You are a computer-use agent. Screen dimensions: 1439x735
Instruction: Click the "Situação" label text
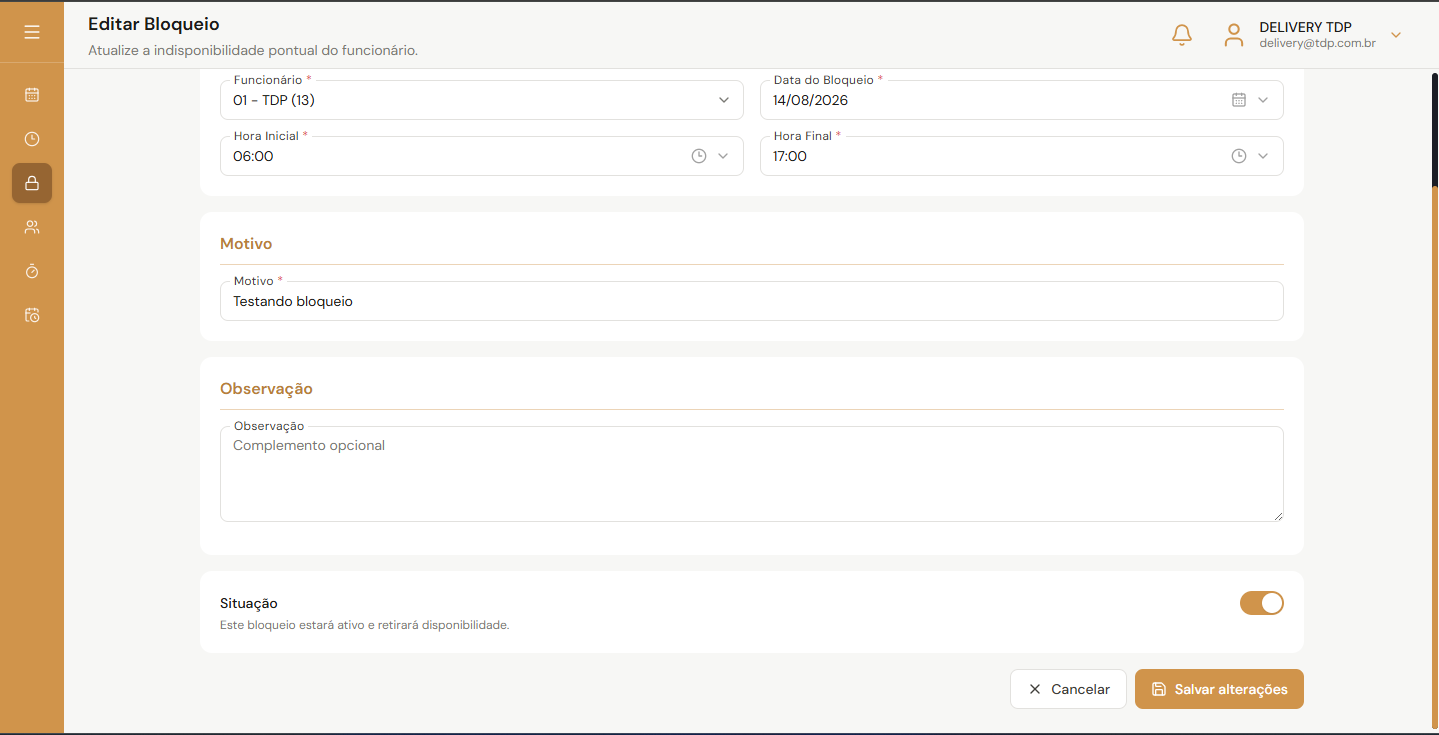coord(249,603)
